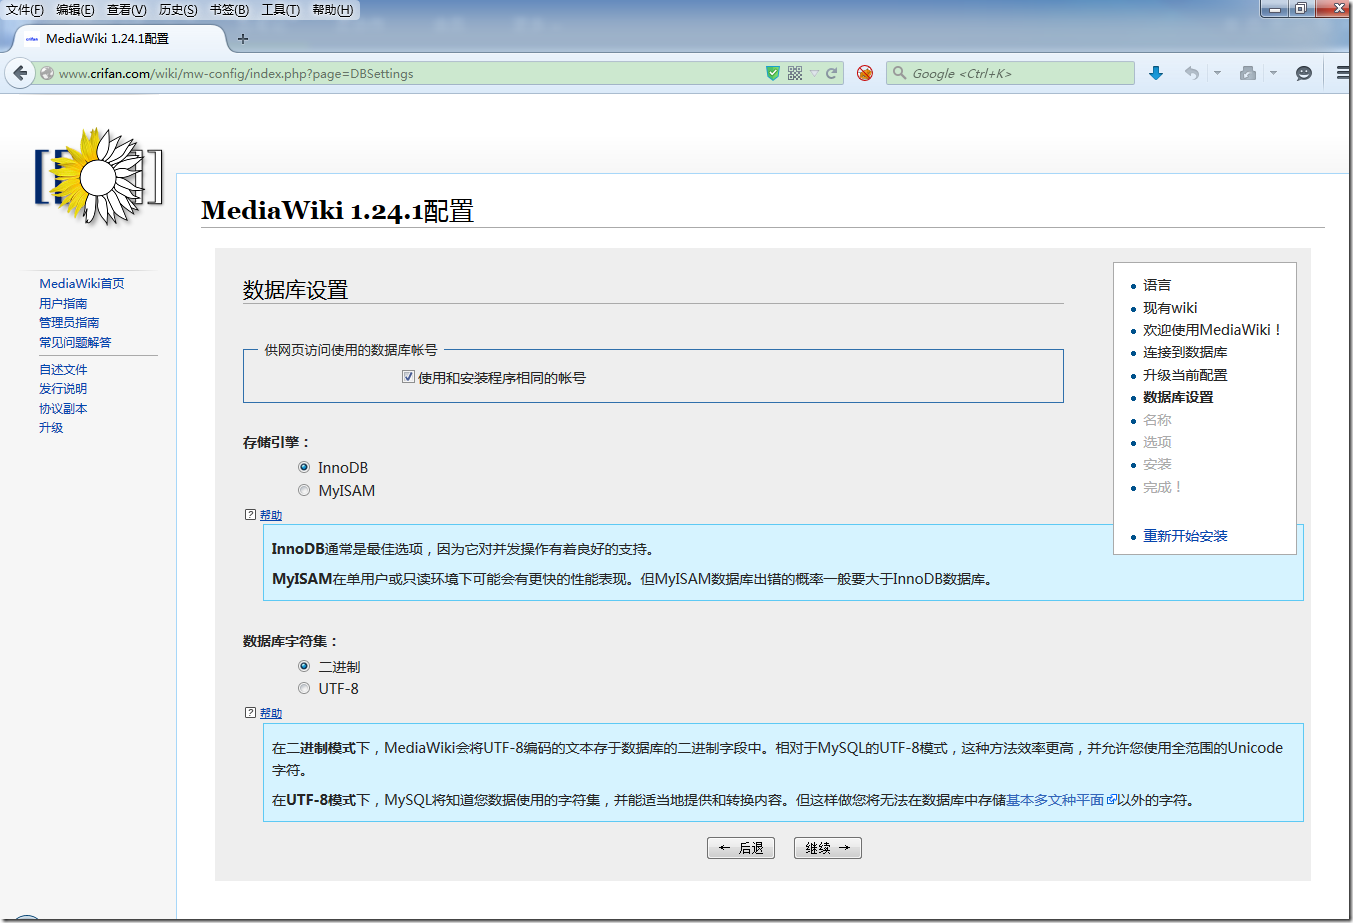This screenshot has height=923, width=1353.
Task: Click the blue downloads arrow icon
Action: click(1156, 73)
